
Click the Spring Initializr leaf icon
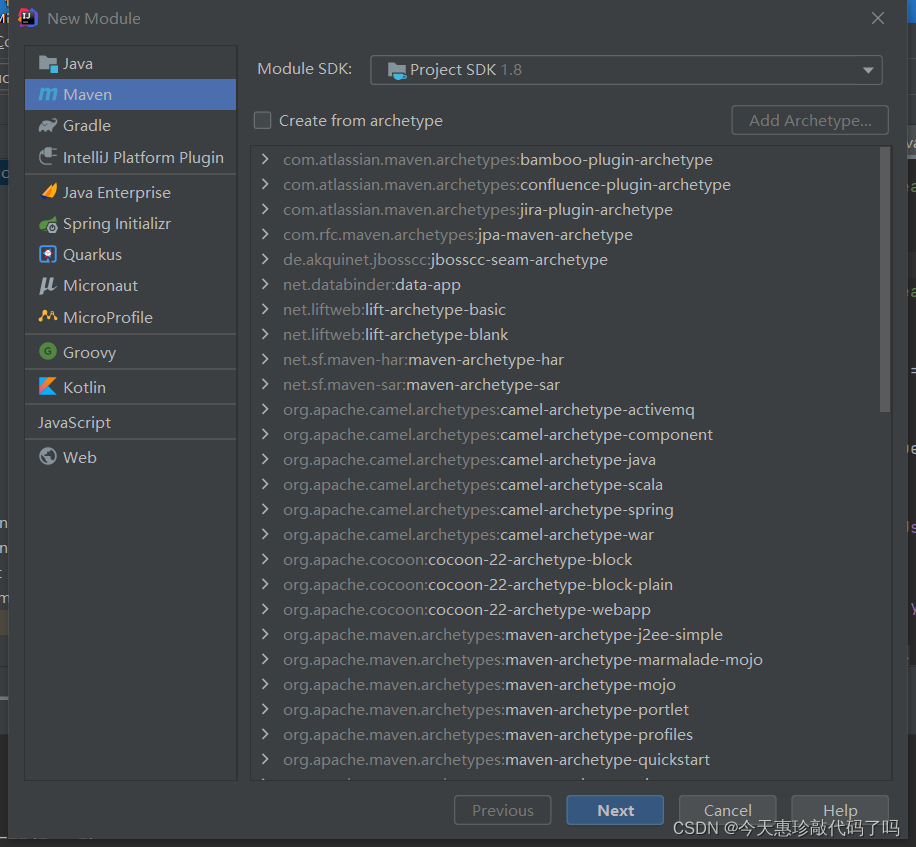pyautogui.click(x=48, y=224)
